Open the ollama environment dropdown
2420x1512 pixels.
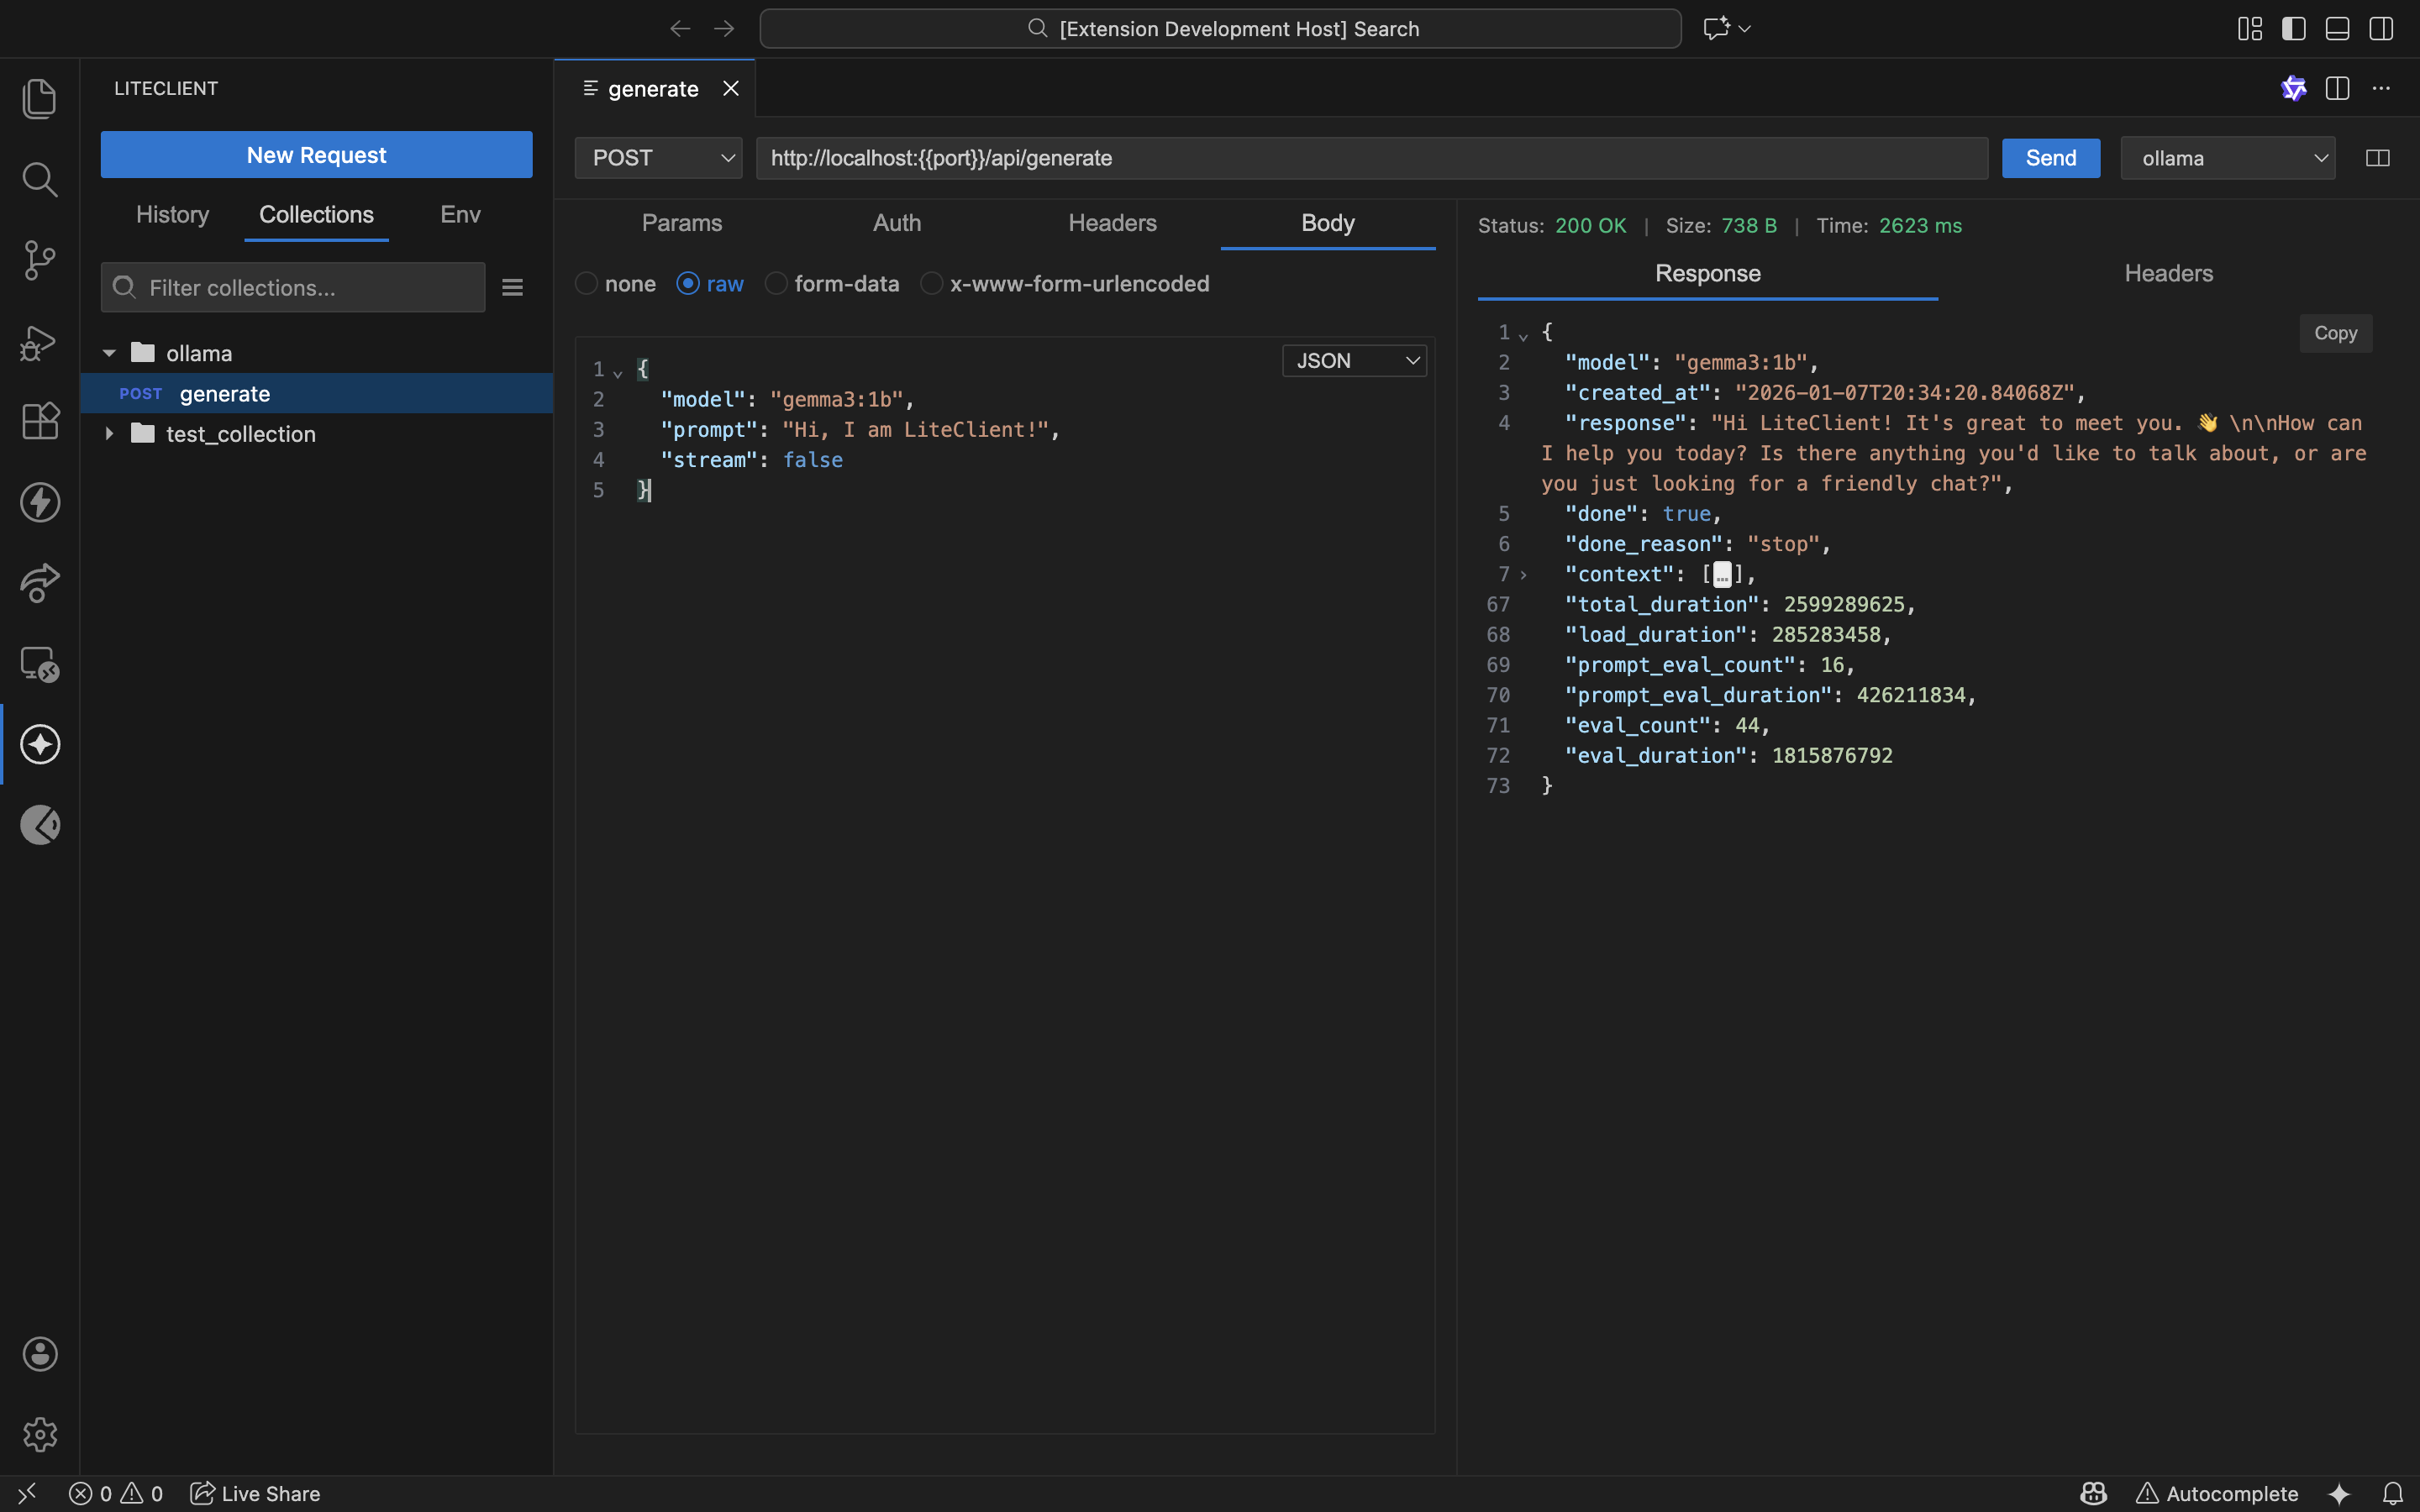tap(2227, 158)
